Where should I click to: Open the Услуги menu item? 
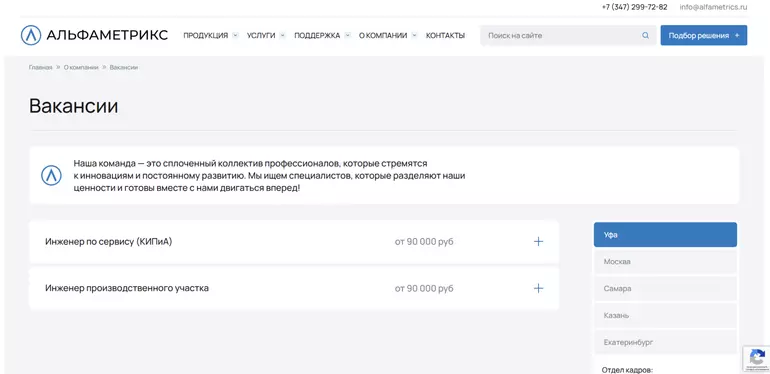pyautogui.click(x=261, y=35)
